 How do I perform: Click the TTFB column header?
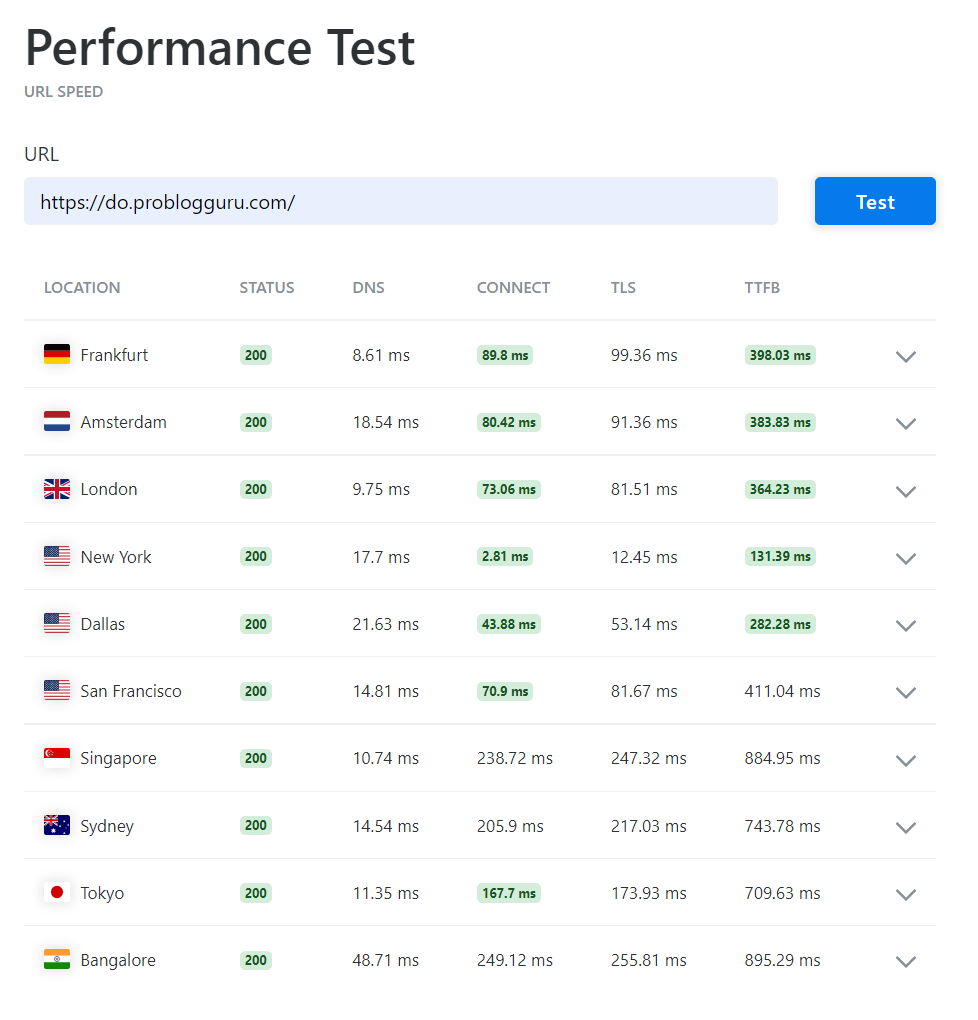point(762,288)
